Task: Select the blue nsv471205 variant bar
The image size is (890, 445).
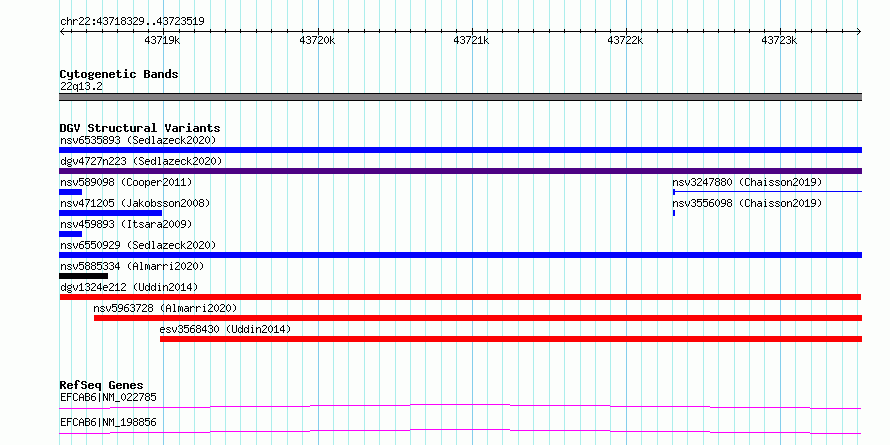Action: click(x=111, y=213)
